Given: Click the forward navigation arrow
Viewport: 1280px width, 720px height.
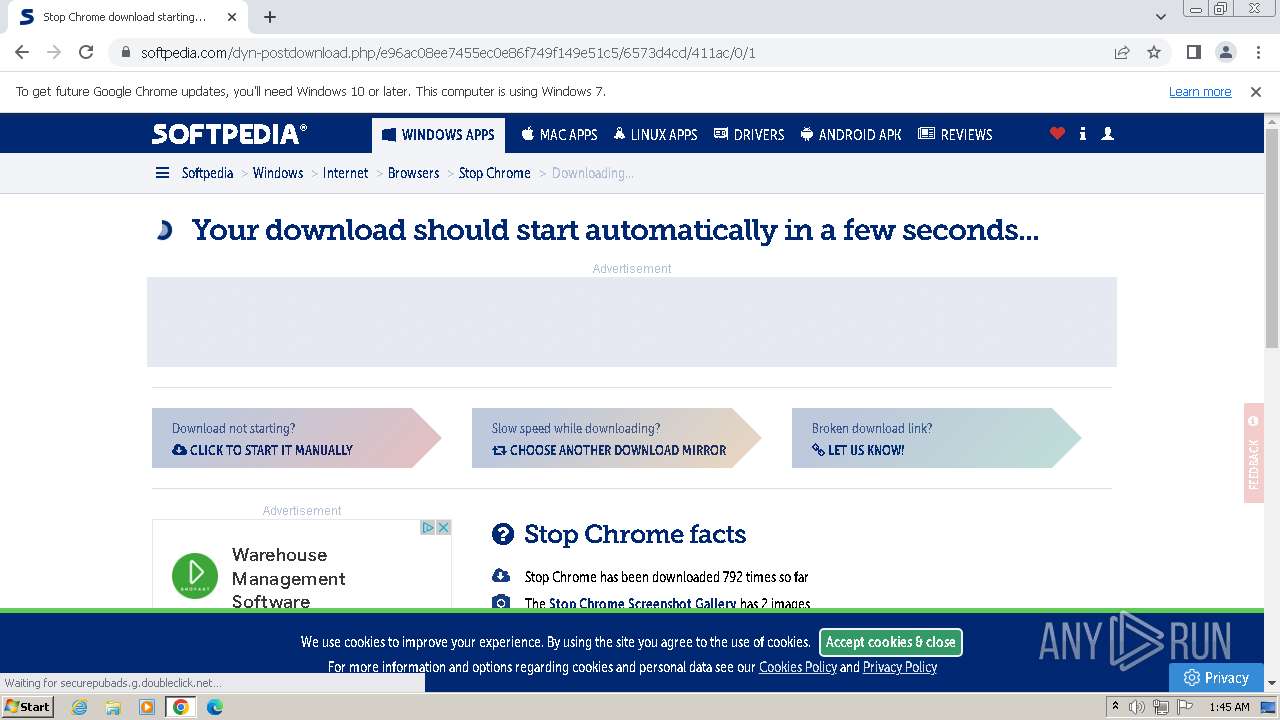Looking at the screenshot, I should coord(54,52).
